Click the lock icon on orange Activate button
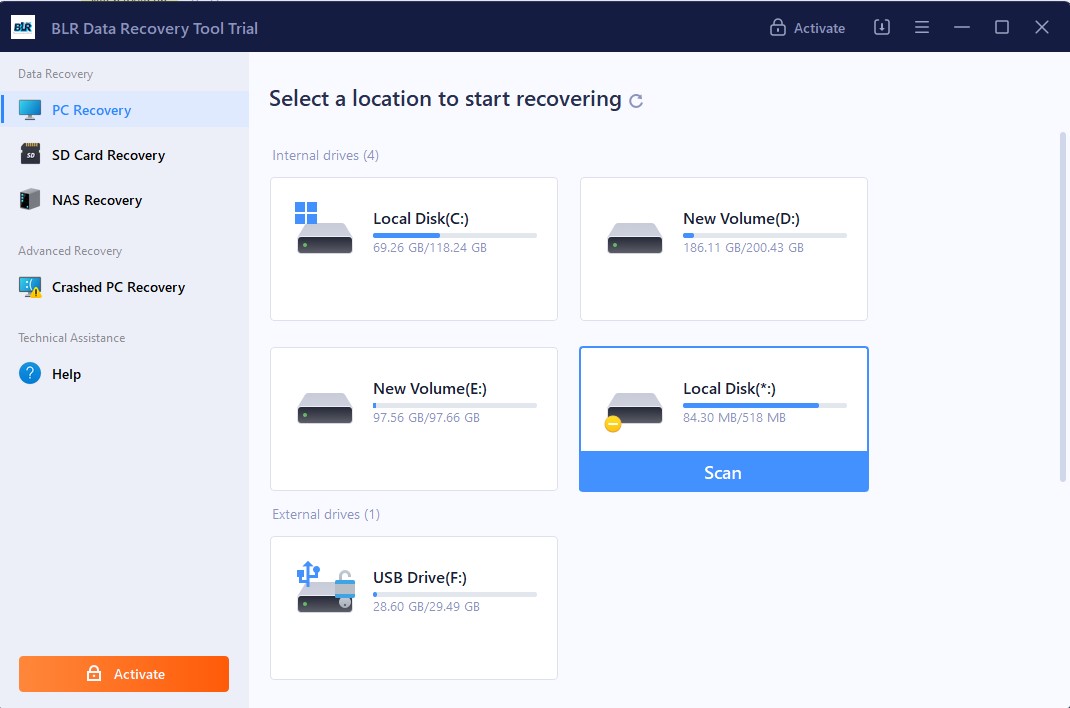The width and height of the screenshot is (1070, 708). point(94,673)
